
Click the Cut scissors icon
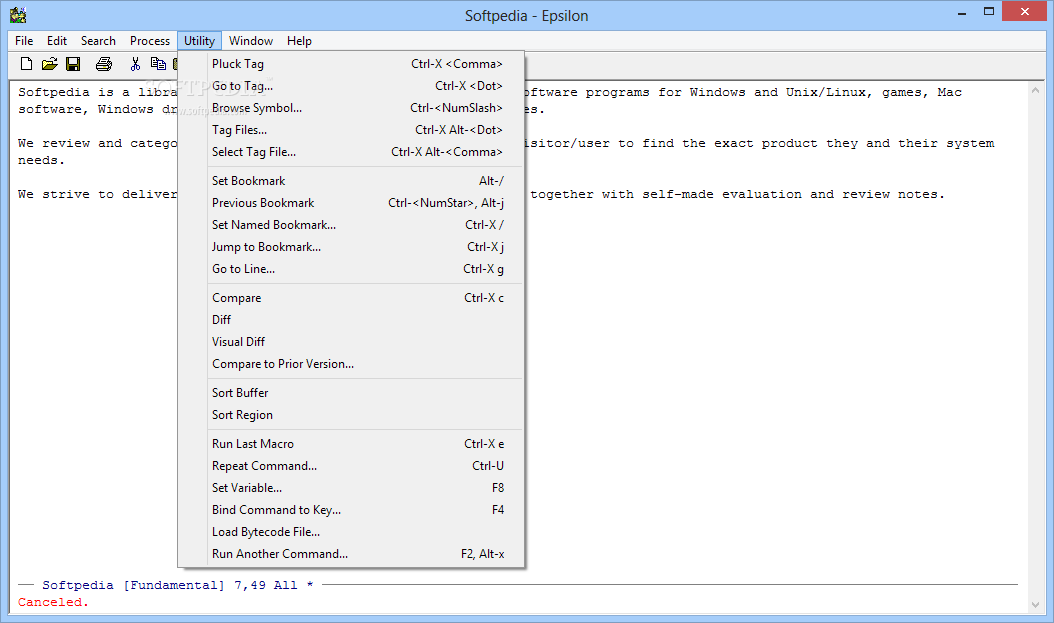pos(135,64)
